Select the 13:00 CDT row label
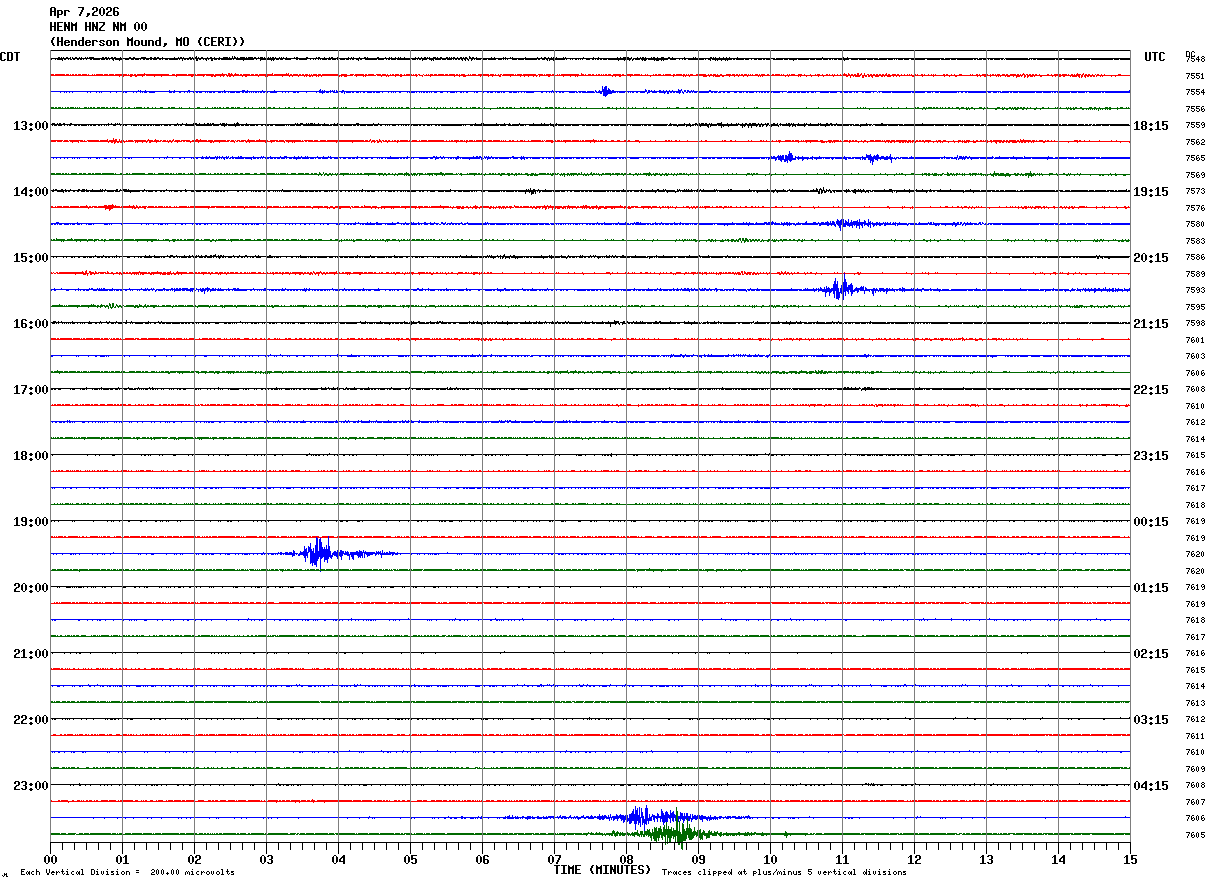 coord(31,126)
